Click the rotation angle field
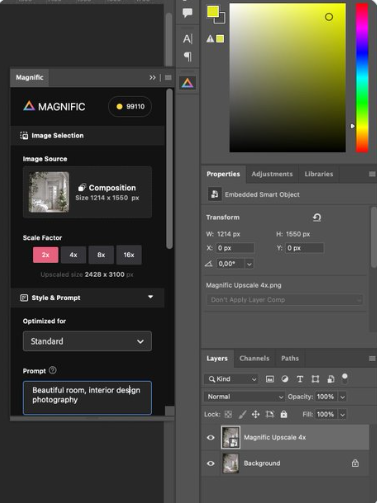Viewport: 377px width, 503px height. [x=230, y=264]
